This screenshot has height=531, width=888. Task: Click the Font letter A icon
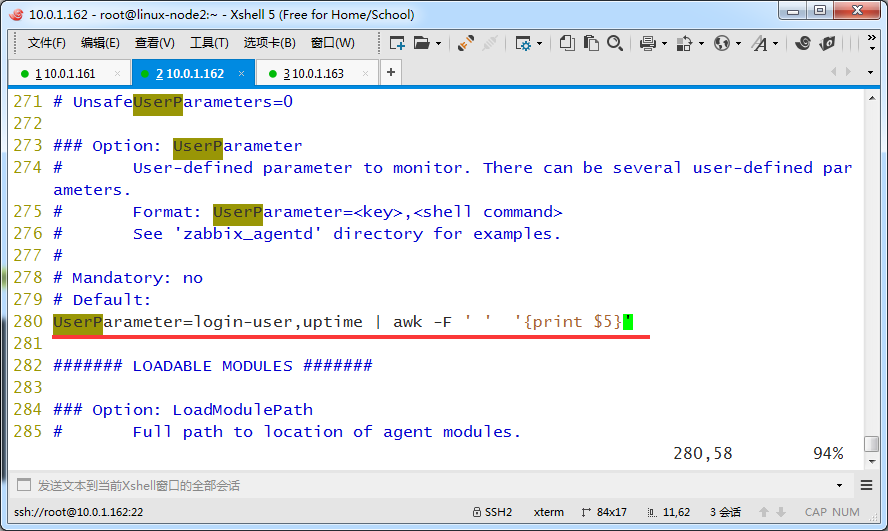pyautogui.click(x=759, y=43)
